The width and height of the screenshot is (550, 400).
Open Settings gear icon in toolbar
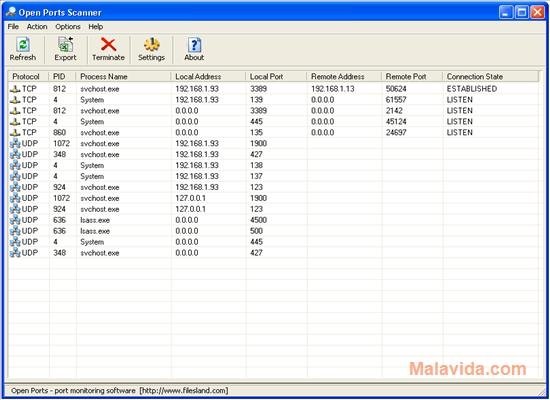point(152,45)
